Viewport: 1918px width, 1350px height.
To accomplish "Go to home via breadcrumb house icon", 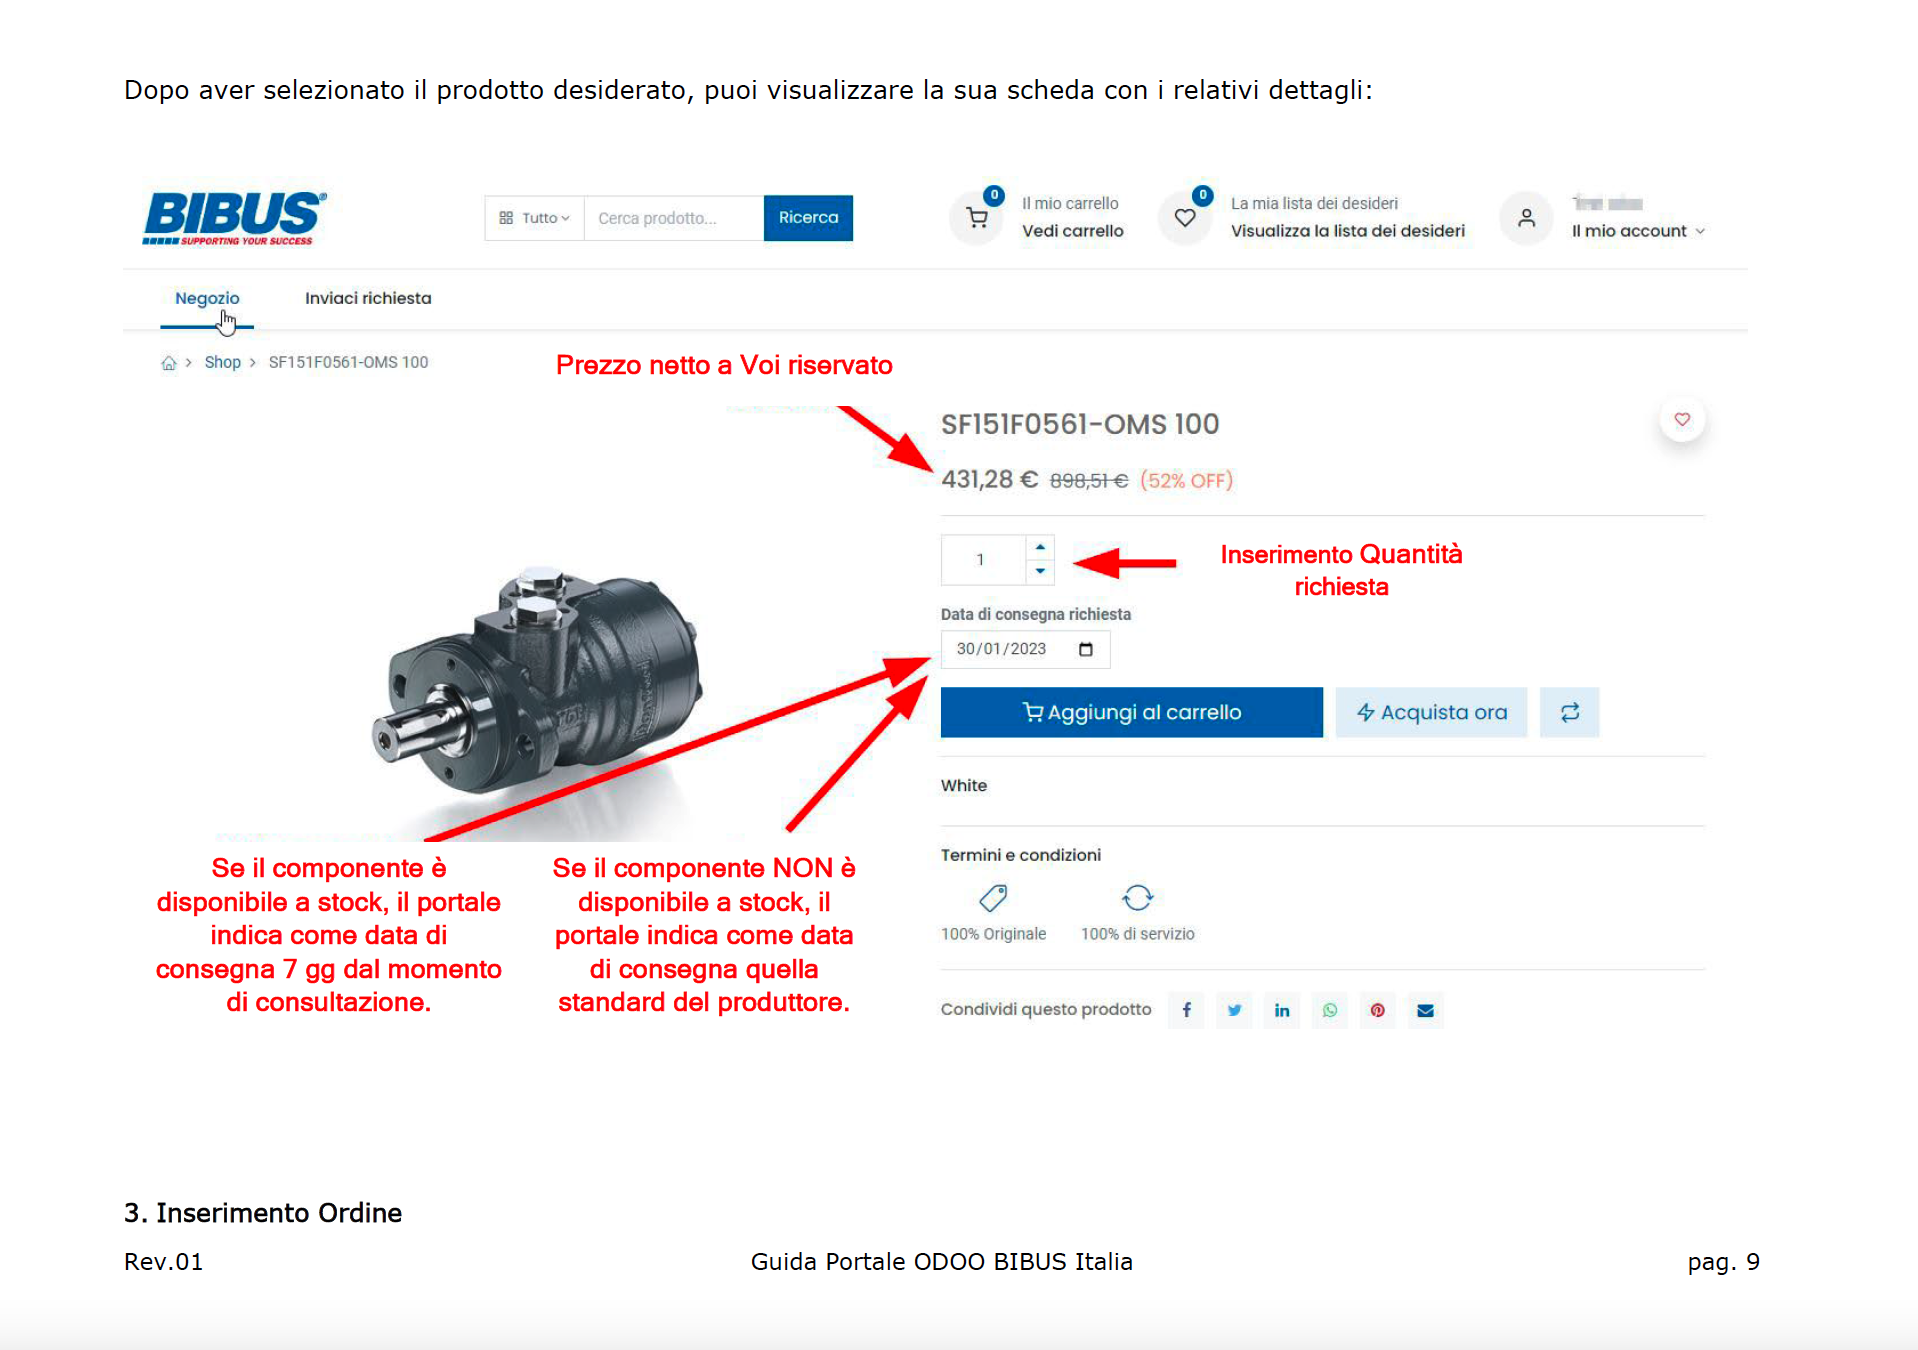I will click(169, 363).
